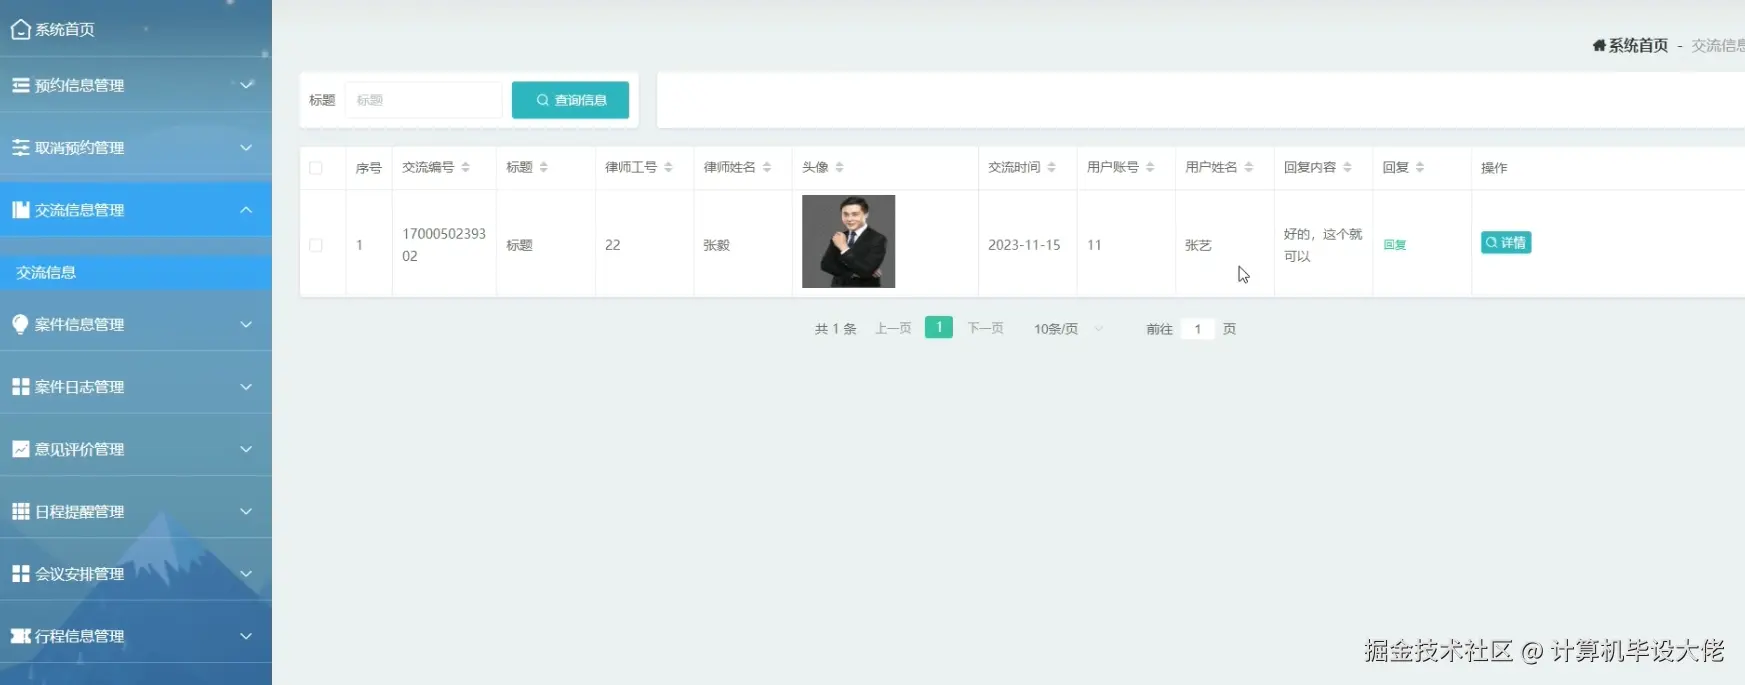Expand 取消预约管理 chevron
The height and width of the screenshot is (685, 1745).
246,147
